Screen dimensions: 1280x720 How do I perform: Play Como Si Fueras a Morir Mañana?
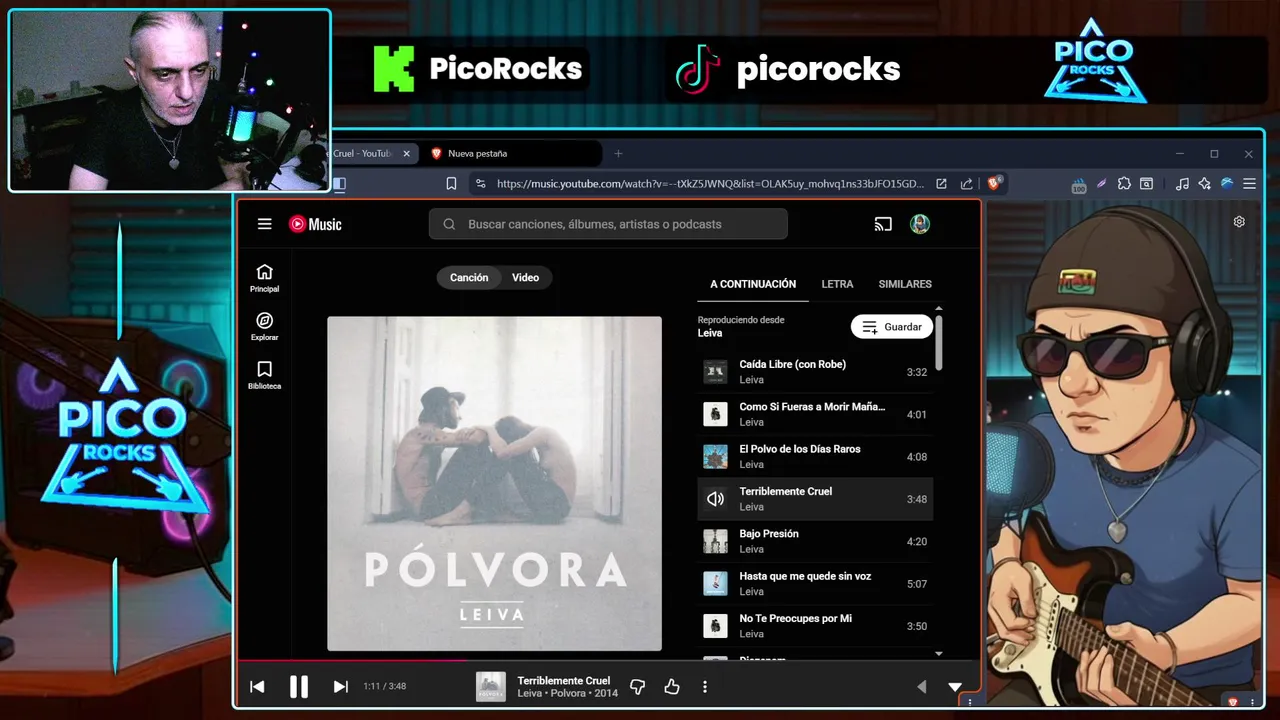(815, 414)
